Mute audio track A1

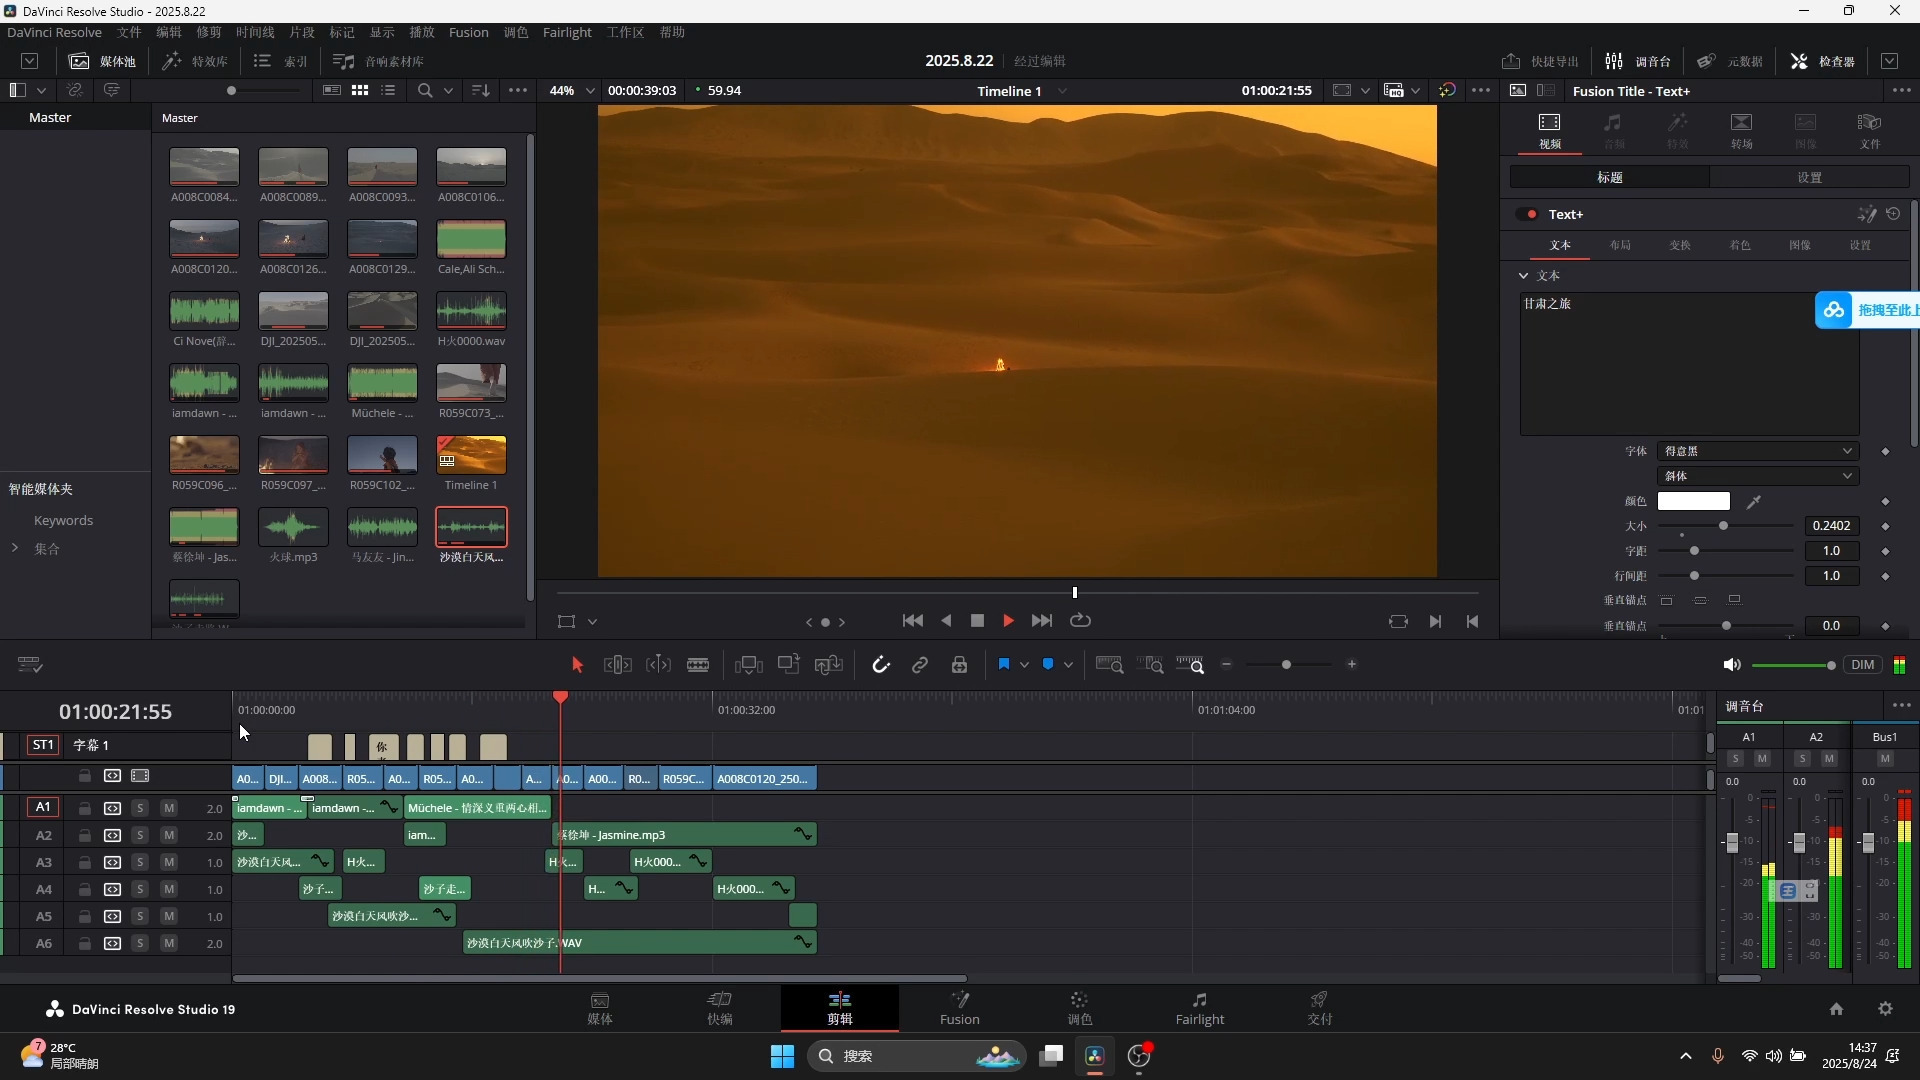click(168, 808)
